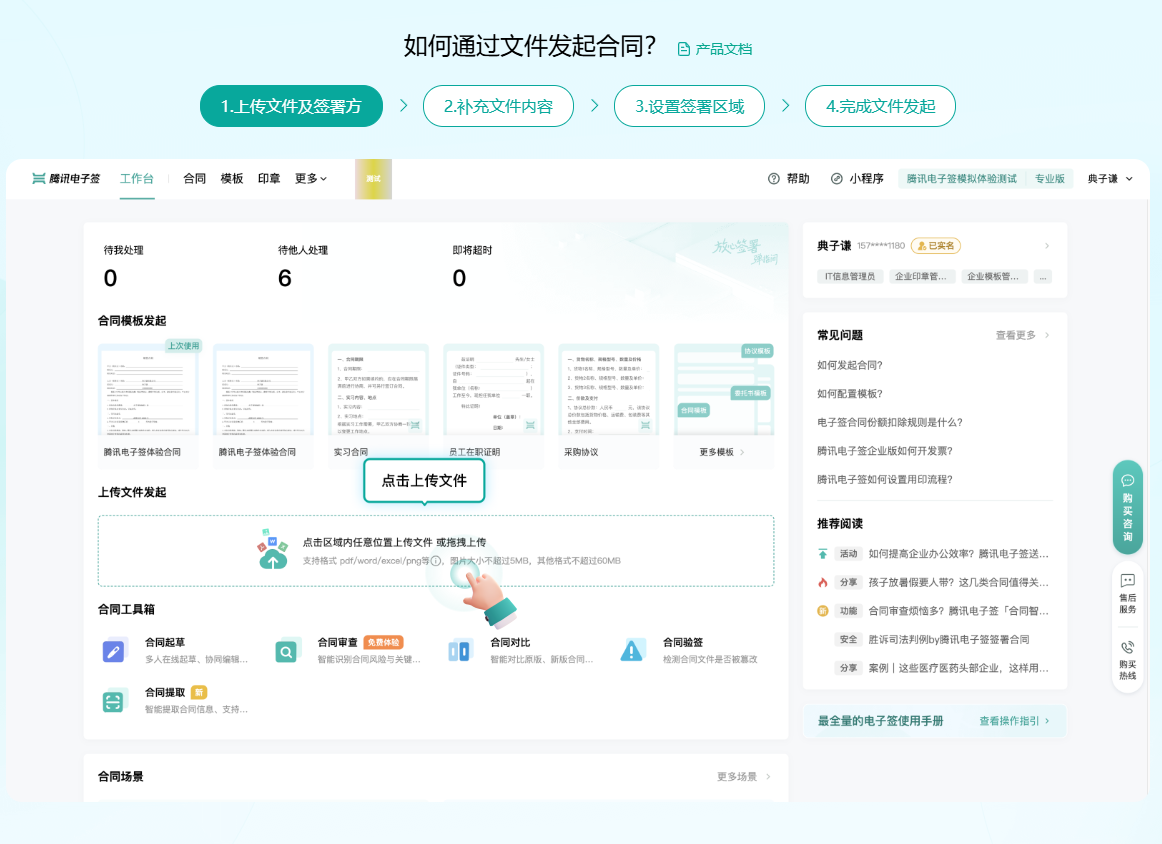Image resolution: width=1162 pixels, height=844 pixels.
Task: Open the 典子谦 account dropdown
Action: coord(1110,179)
